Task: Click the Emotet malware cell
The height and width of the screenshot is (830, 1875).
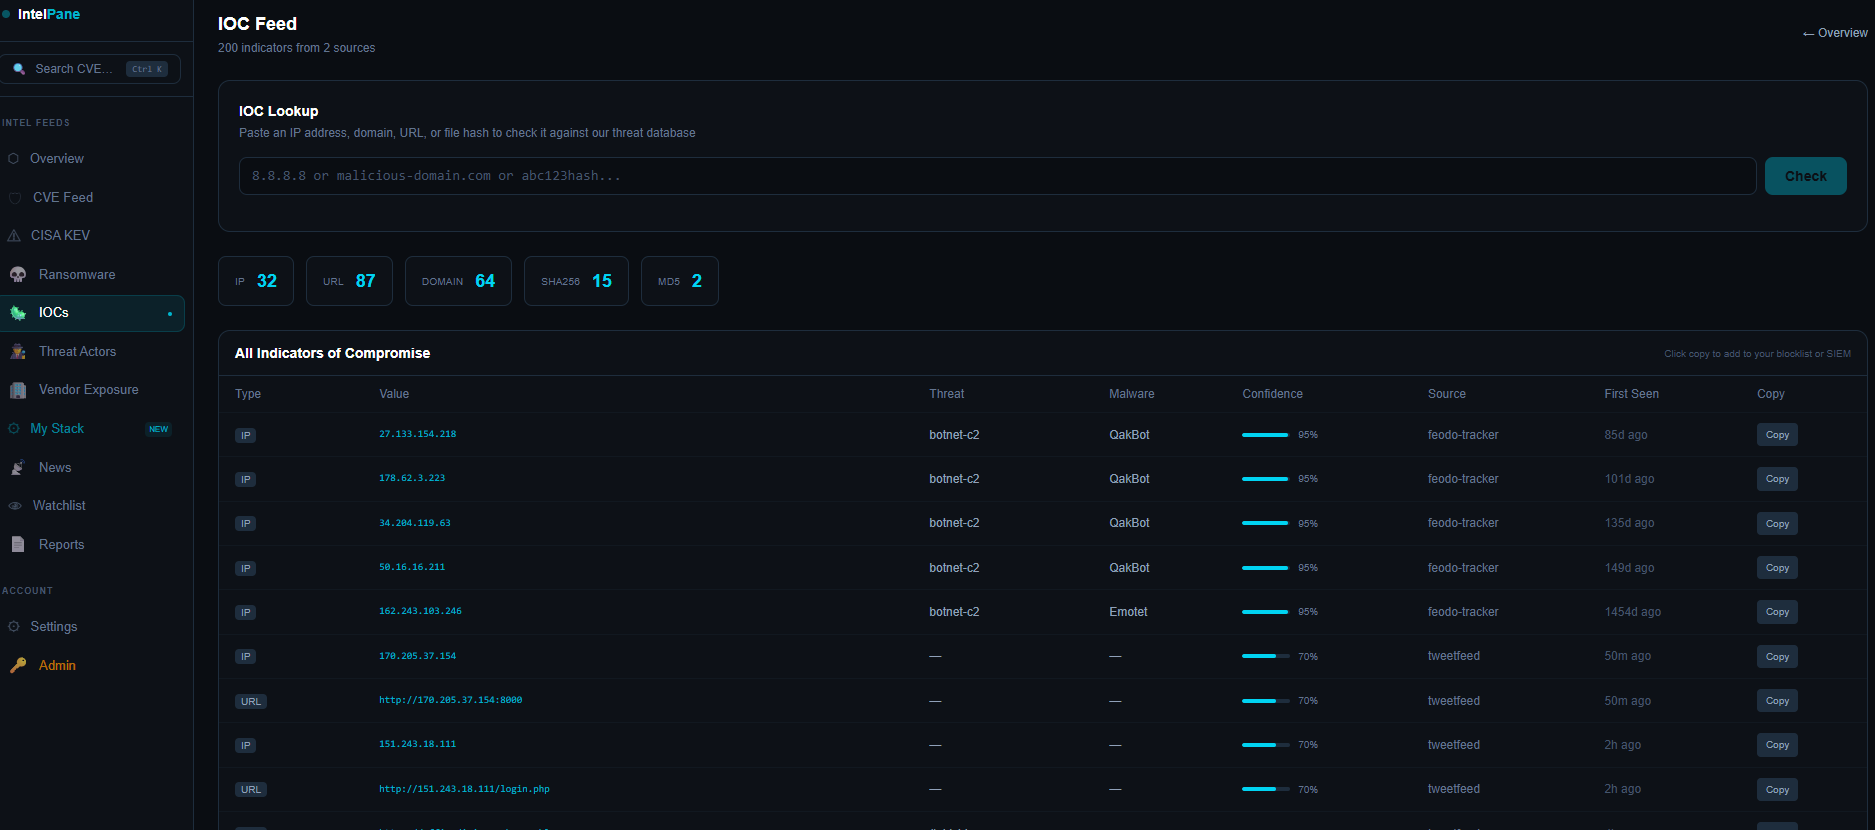Action: (1128, 612)
